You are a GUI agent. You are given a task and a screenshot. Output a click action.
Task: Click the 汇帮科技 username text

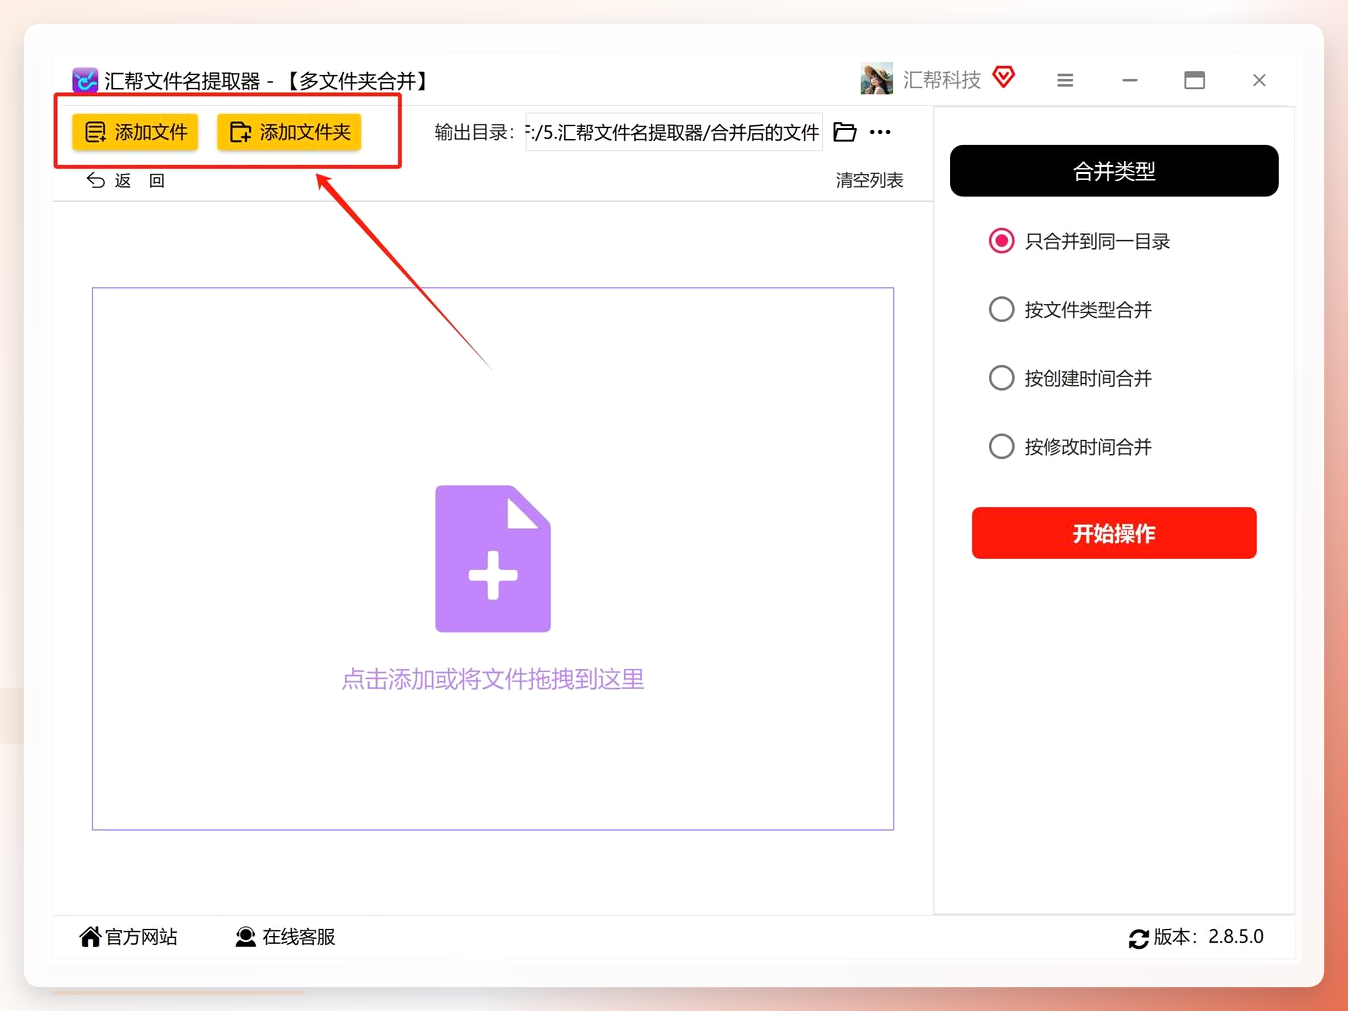point(942,80)
